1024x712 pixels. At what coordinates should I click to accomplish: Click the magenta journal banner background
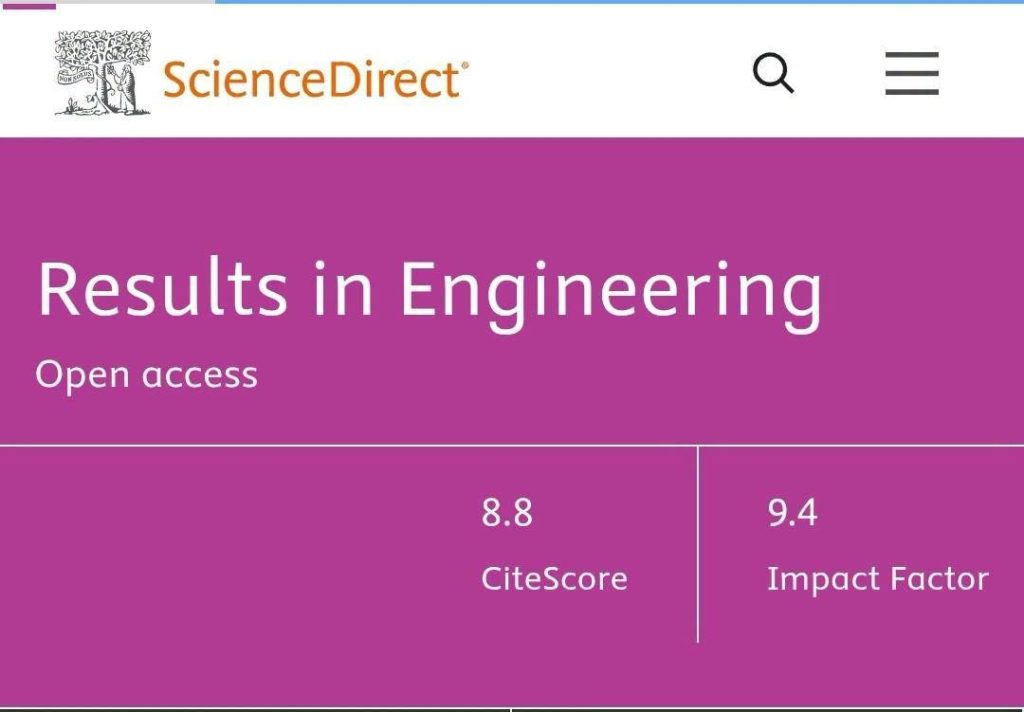point(512,196)
